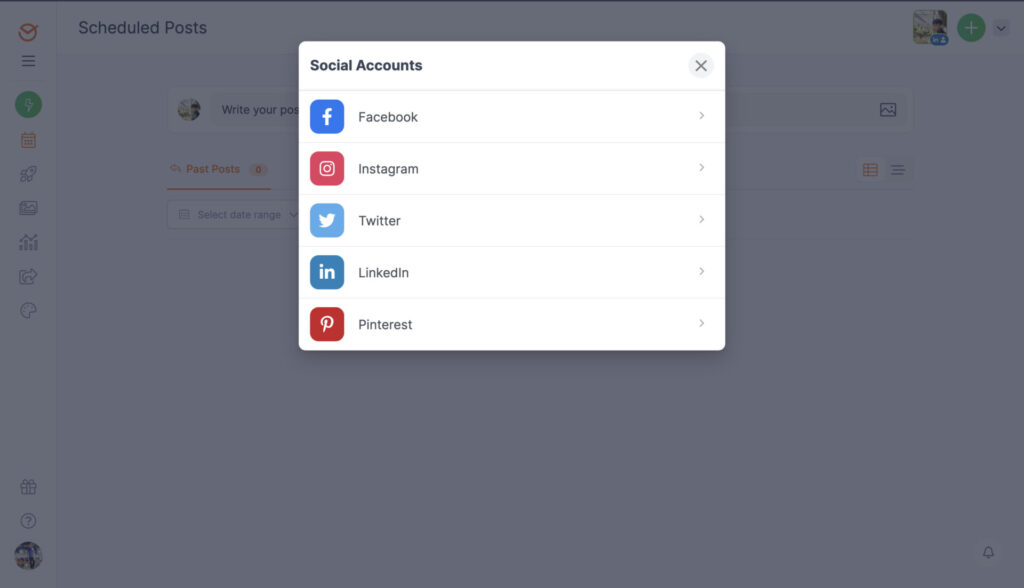Click the green lightning bolt sidebar icon
This screenshot has width=1024, height=588.
pos(28,105)
